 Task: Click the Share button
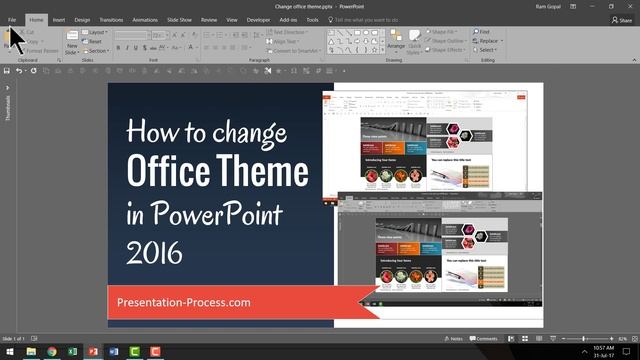tap(622, 20)
